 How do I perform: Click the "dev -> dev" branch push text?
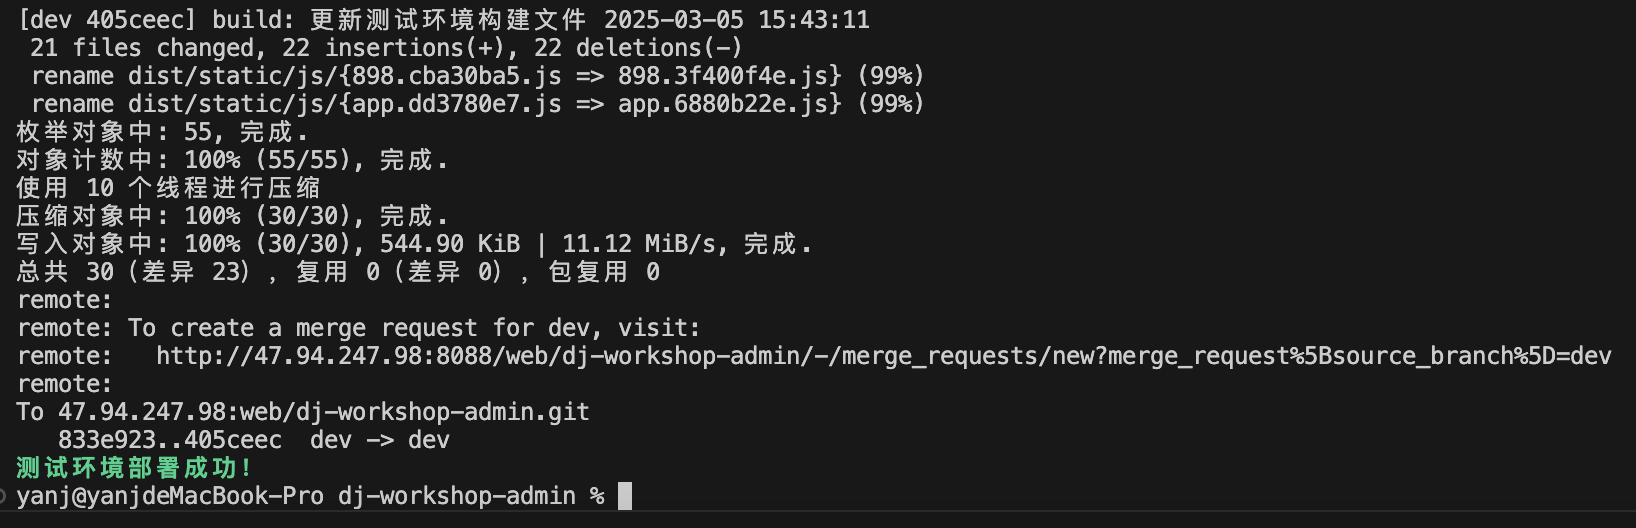point(380,440)
